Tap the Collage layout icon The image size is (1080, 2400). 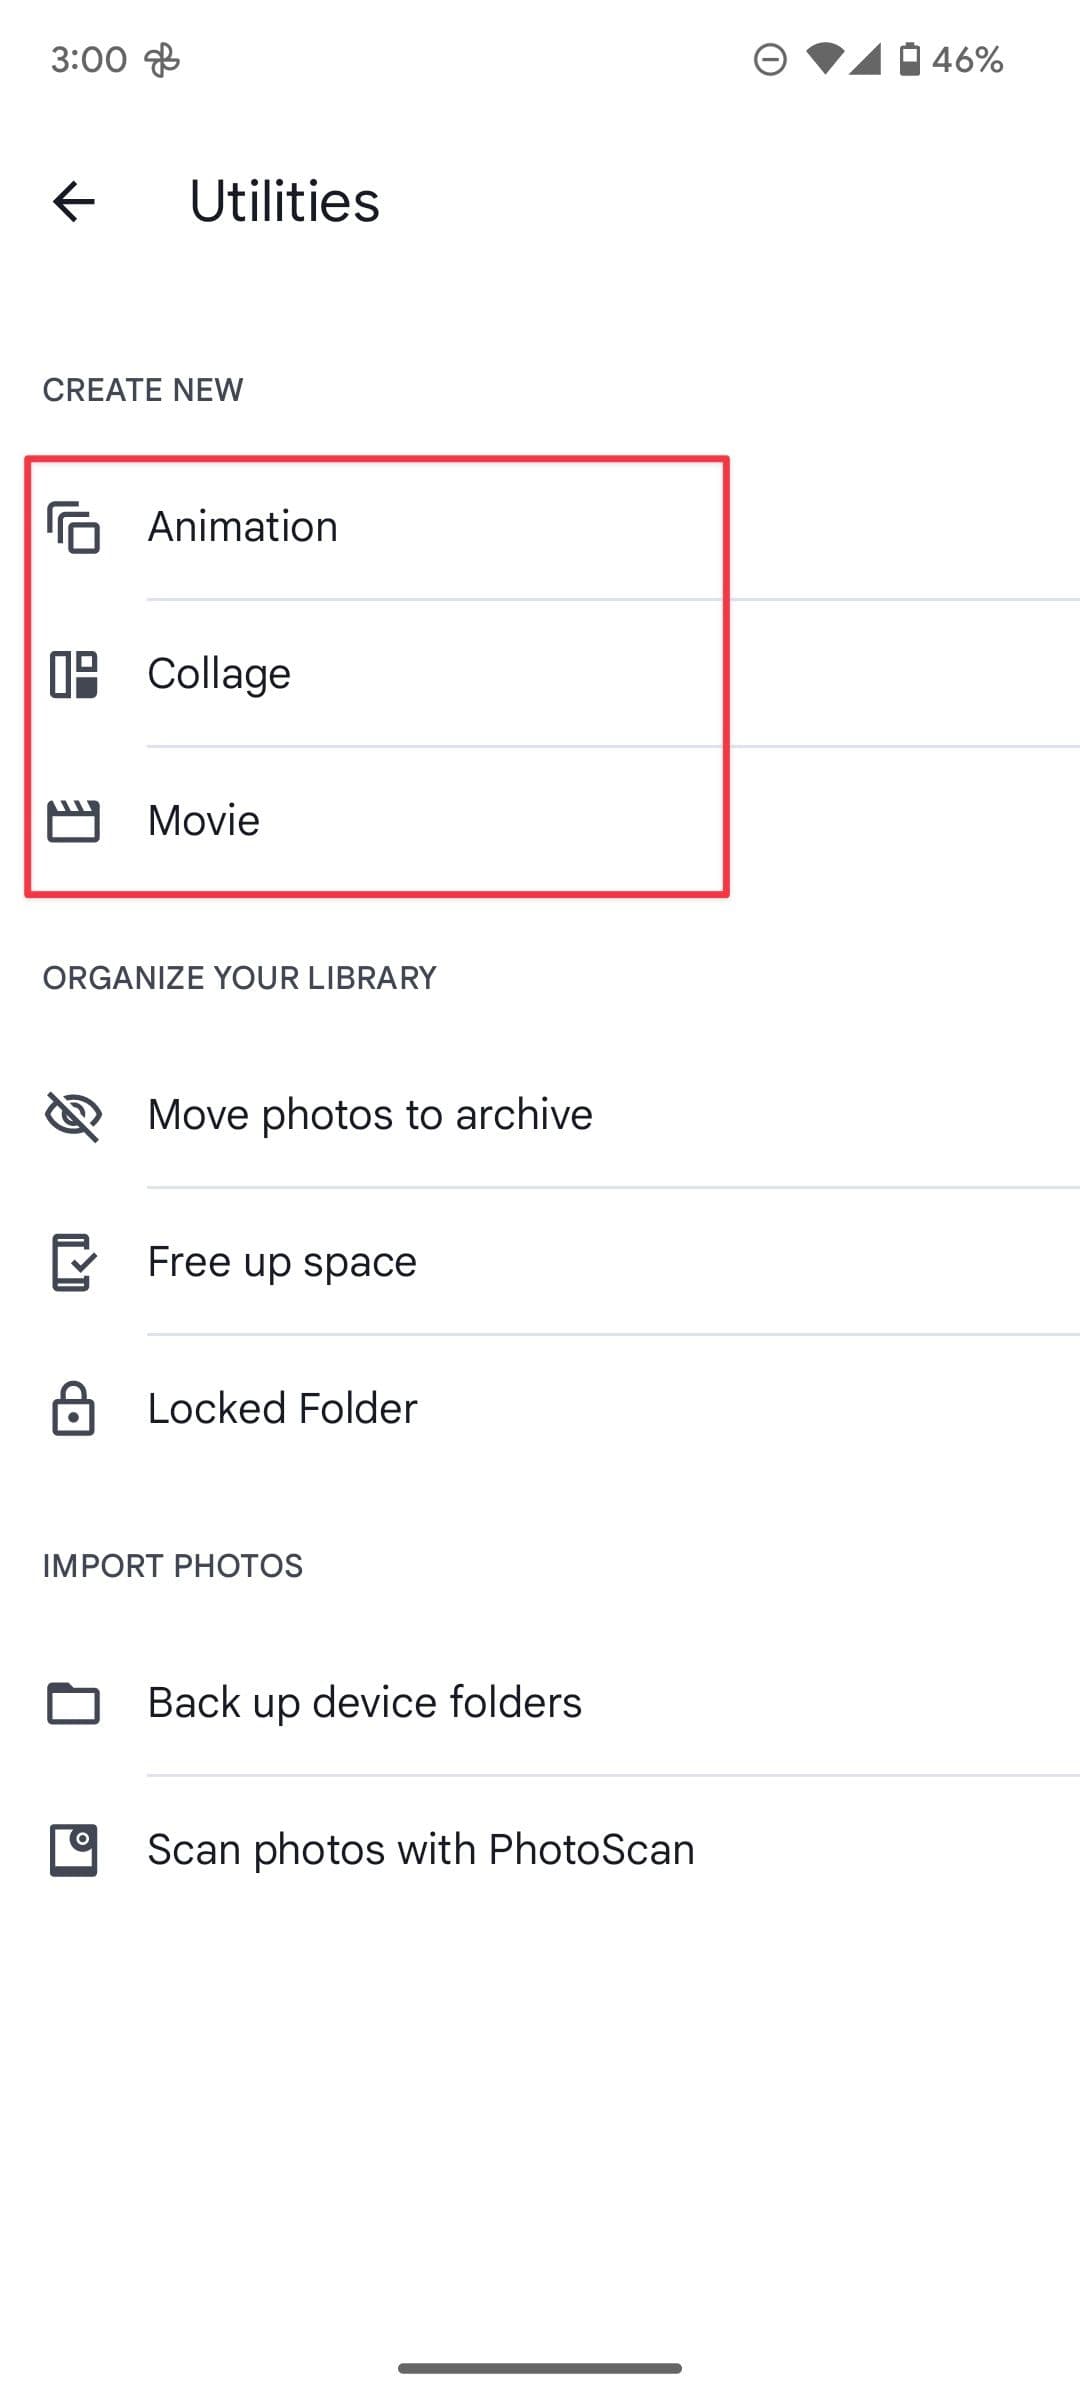pyautogui.click(x=74, y=674)
